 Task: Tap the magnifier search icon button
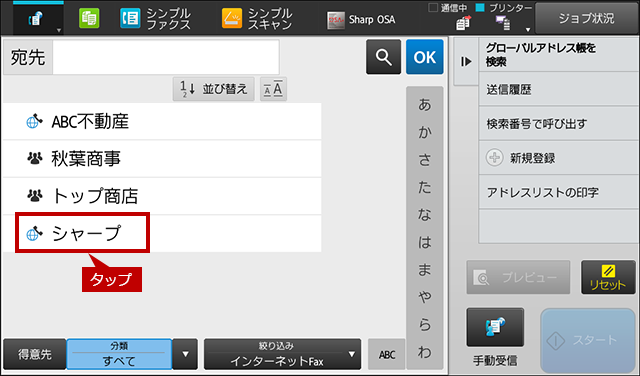tap(383, 57)
